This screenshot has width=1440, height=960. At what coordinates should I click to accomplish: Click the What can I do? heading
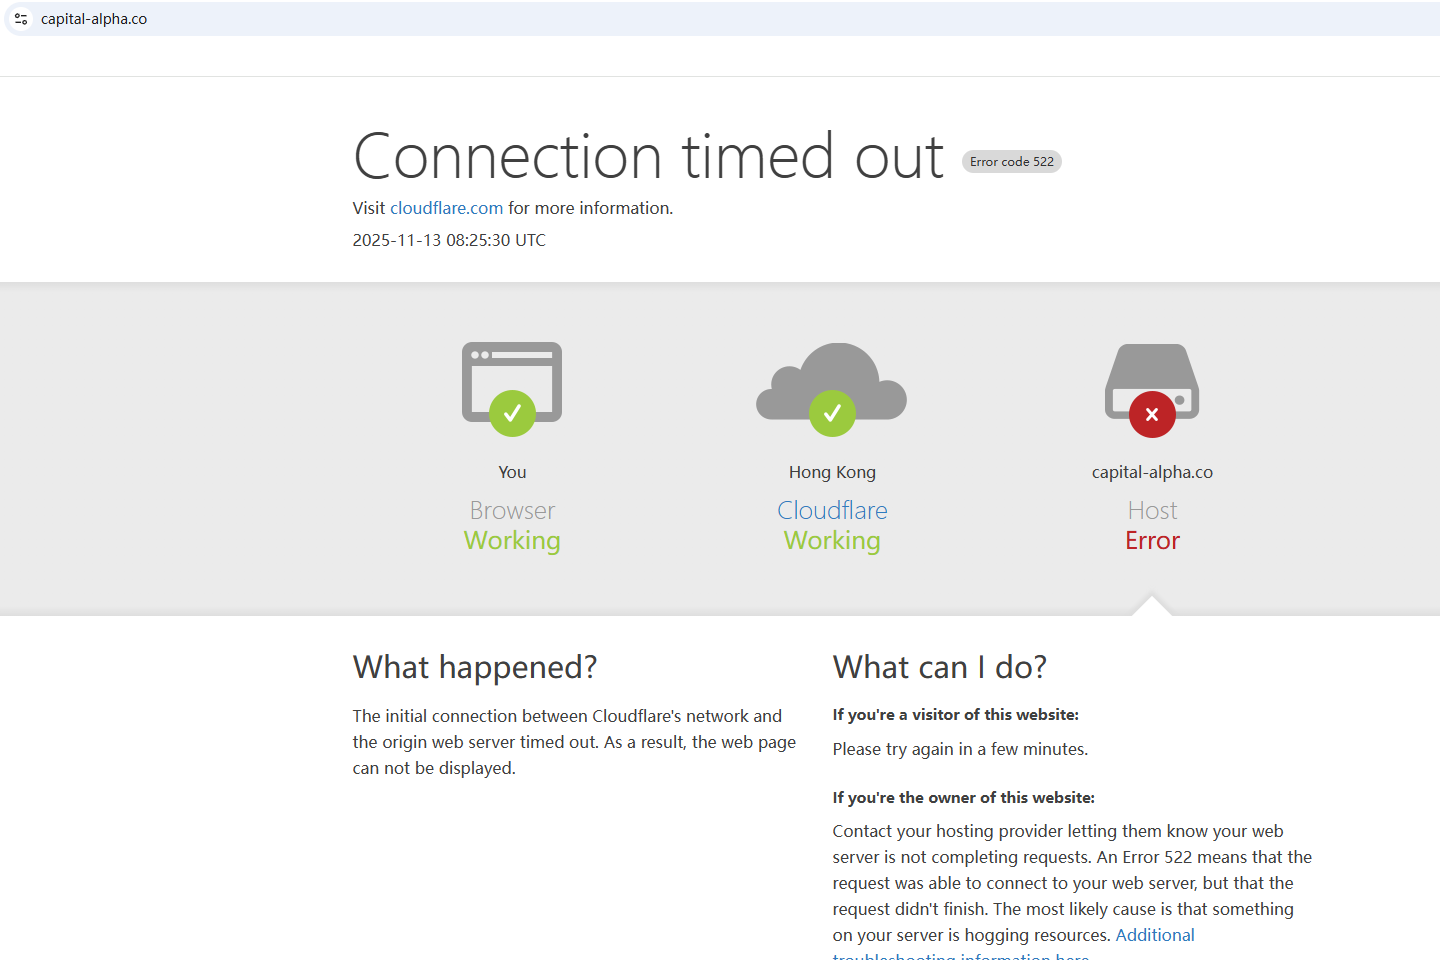940,667
